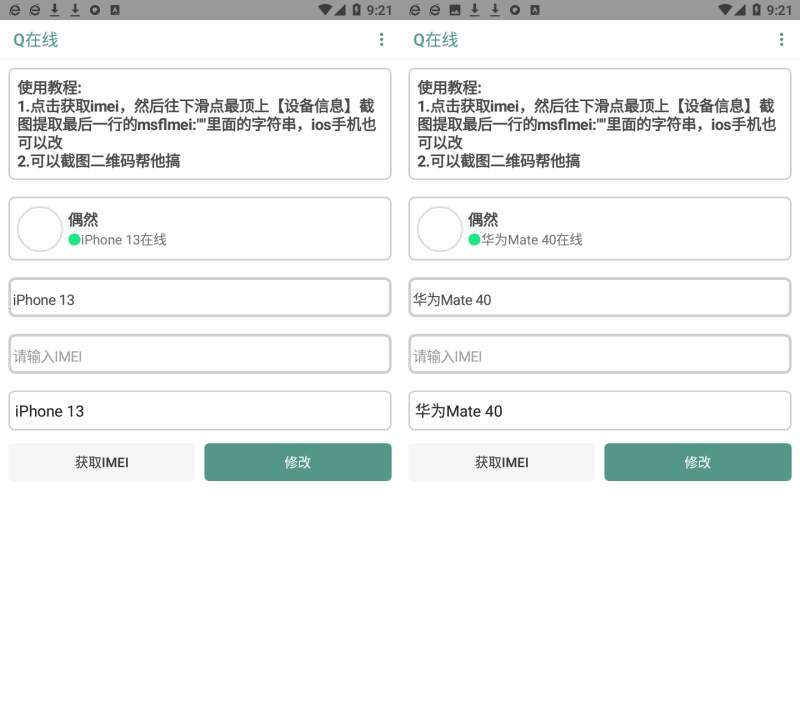Click the iPhone 13在线 status text

pyautogui.click(x=123, y=240)
